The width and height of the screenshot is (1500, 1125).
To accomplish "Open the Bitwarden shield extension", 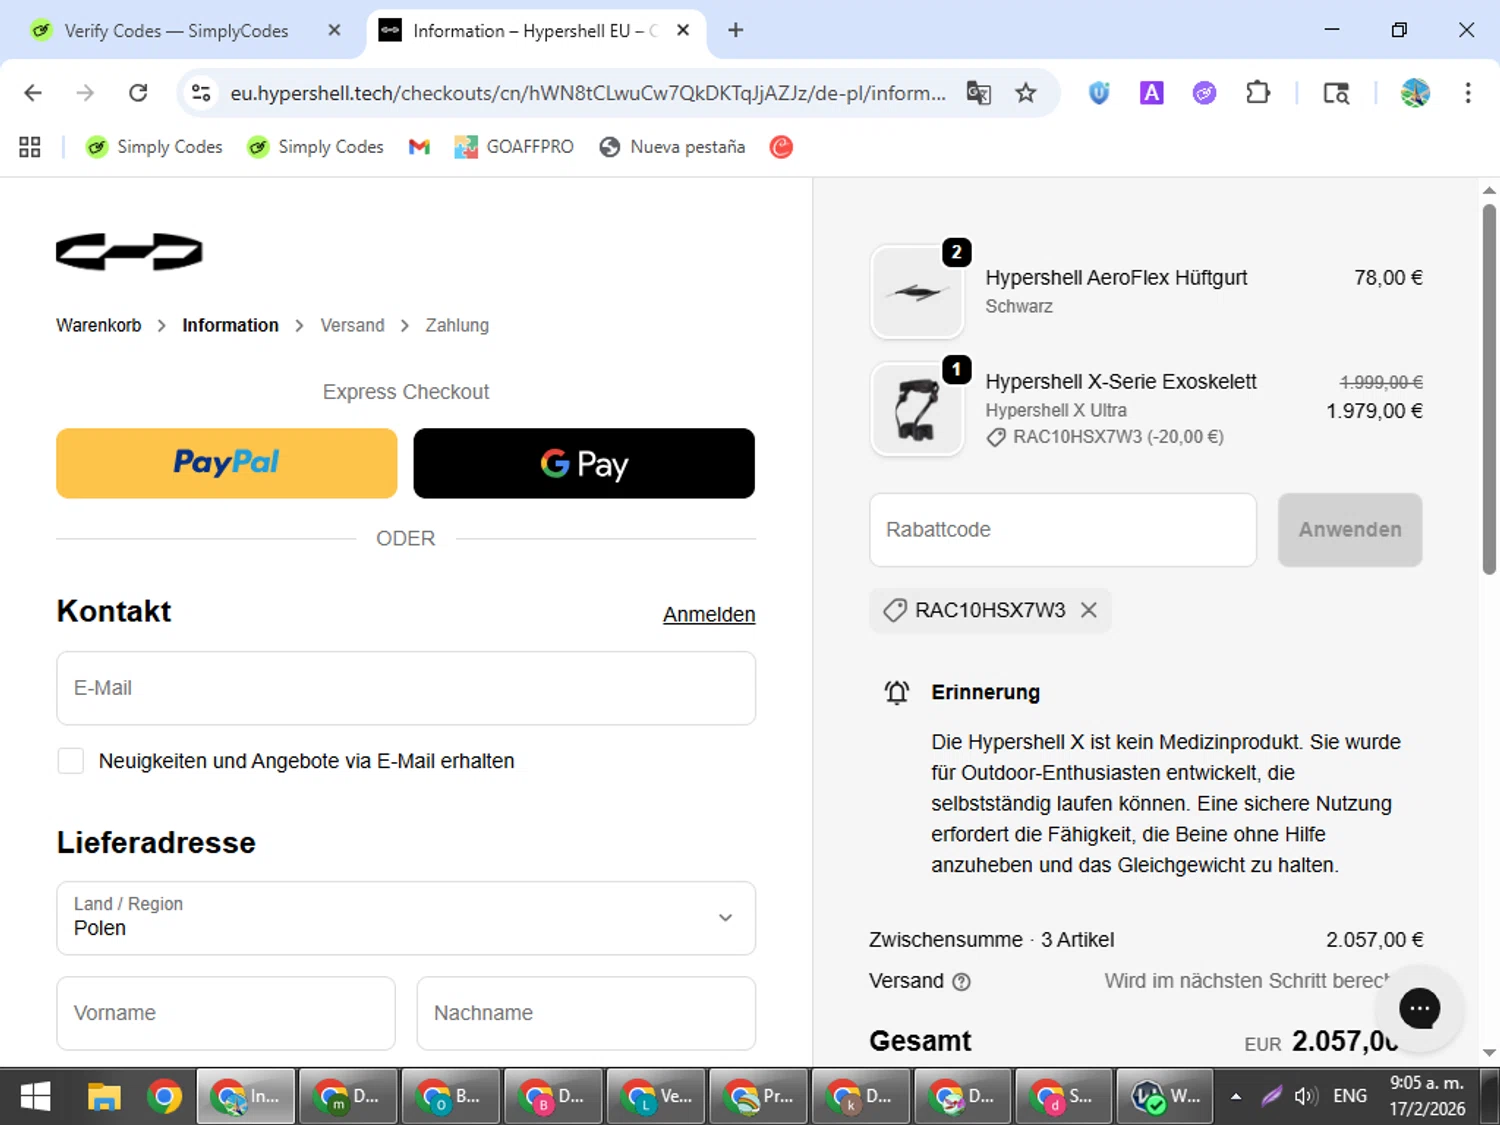I will 1099,93.
